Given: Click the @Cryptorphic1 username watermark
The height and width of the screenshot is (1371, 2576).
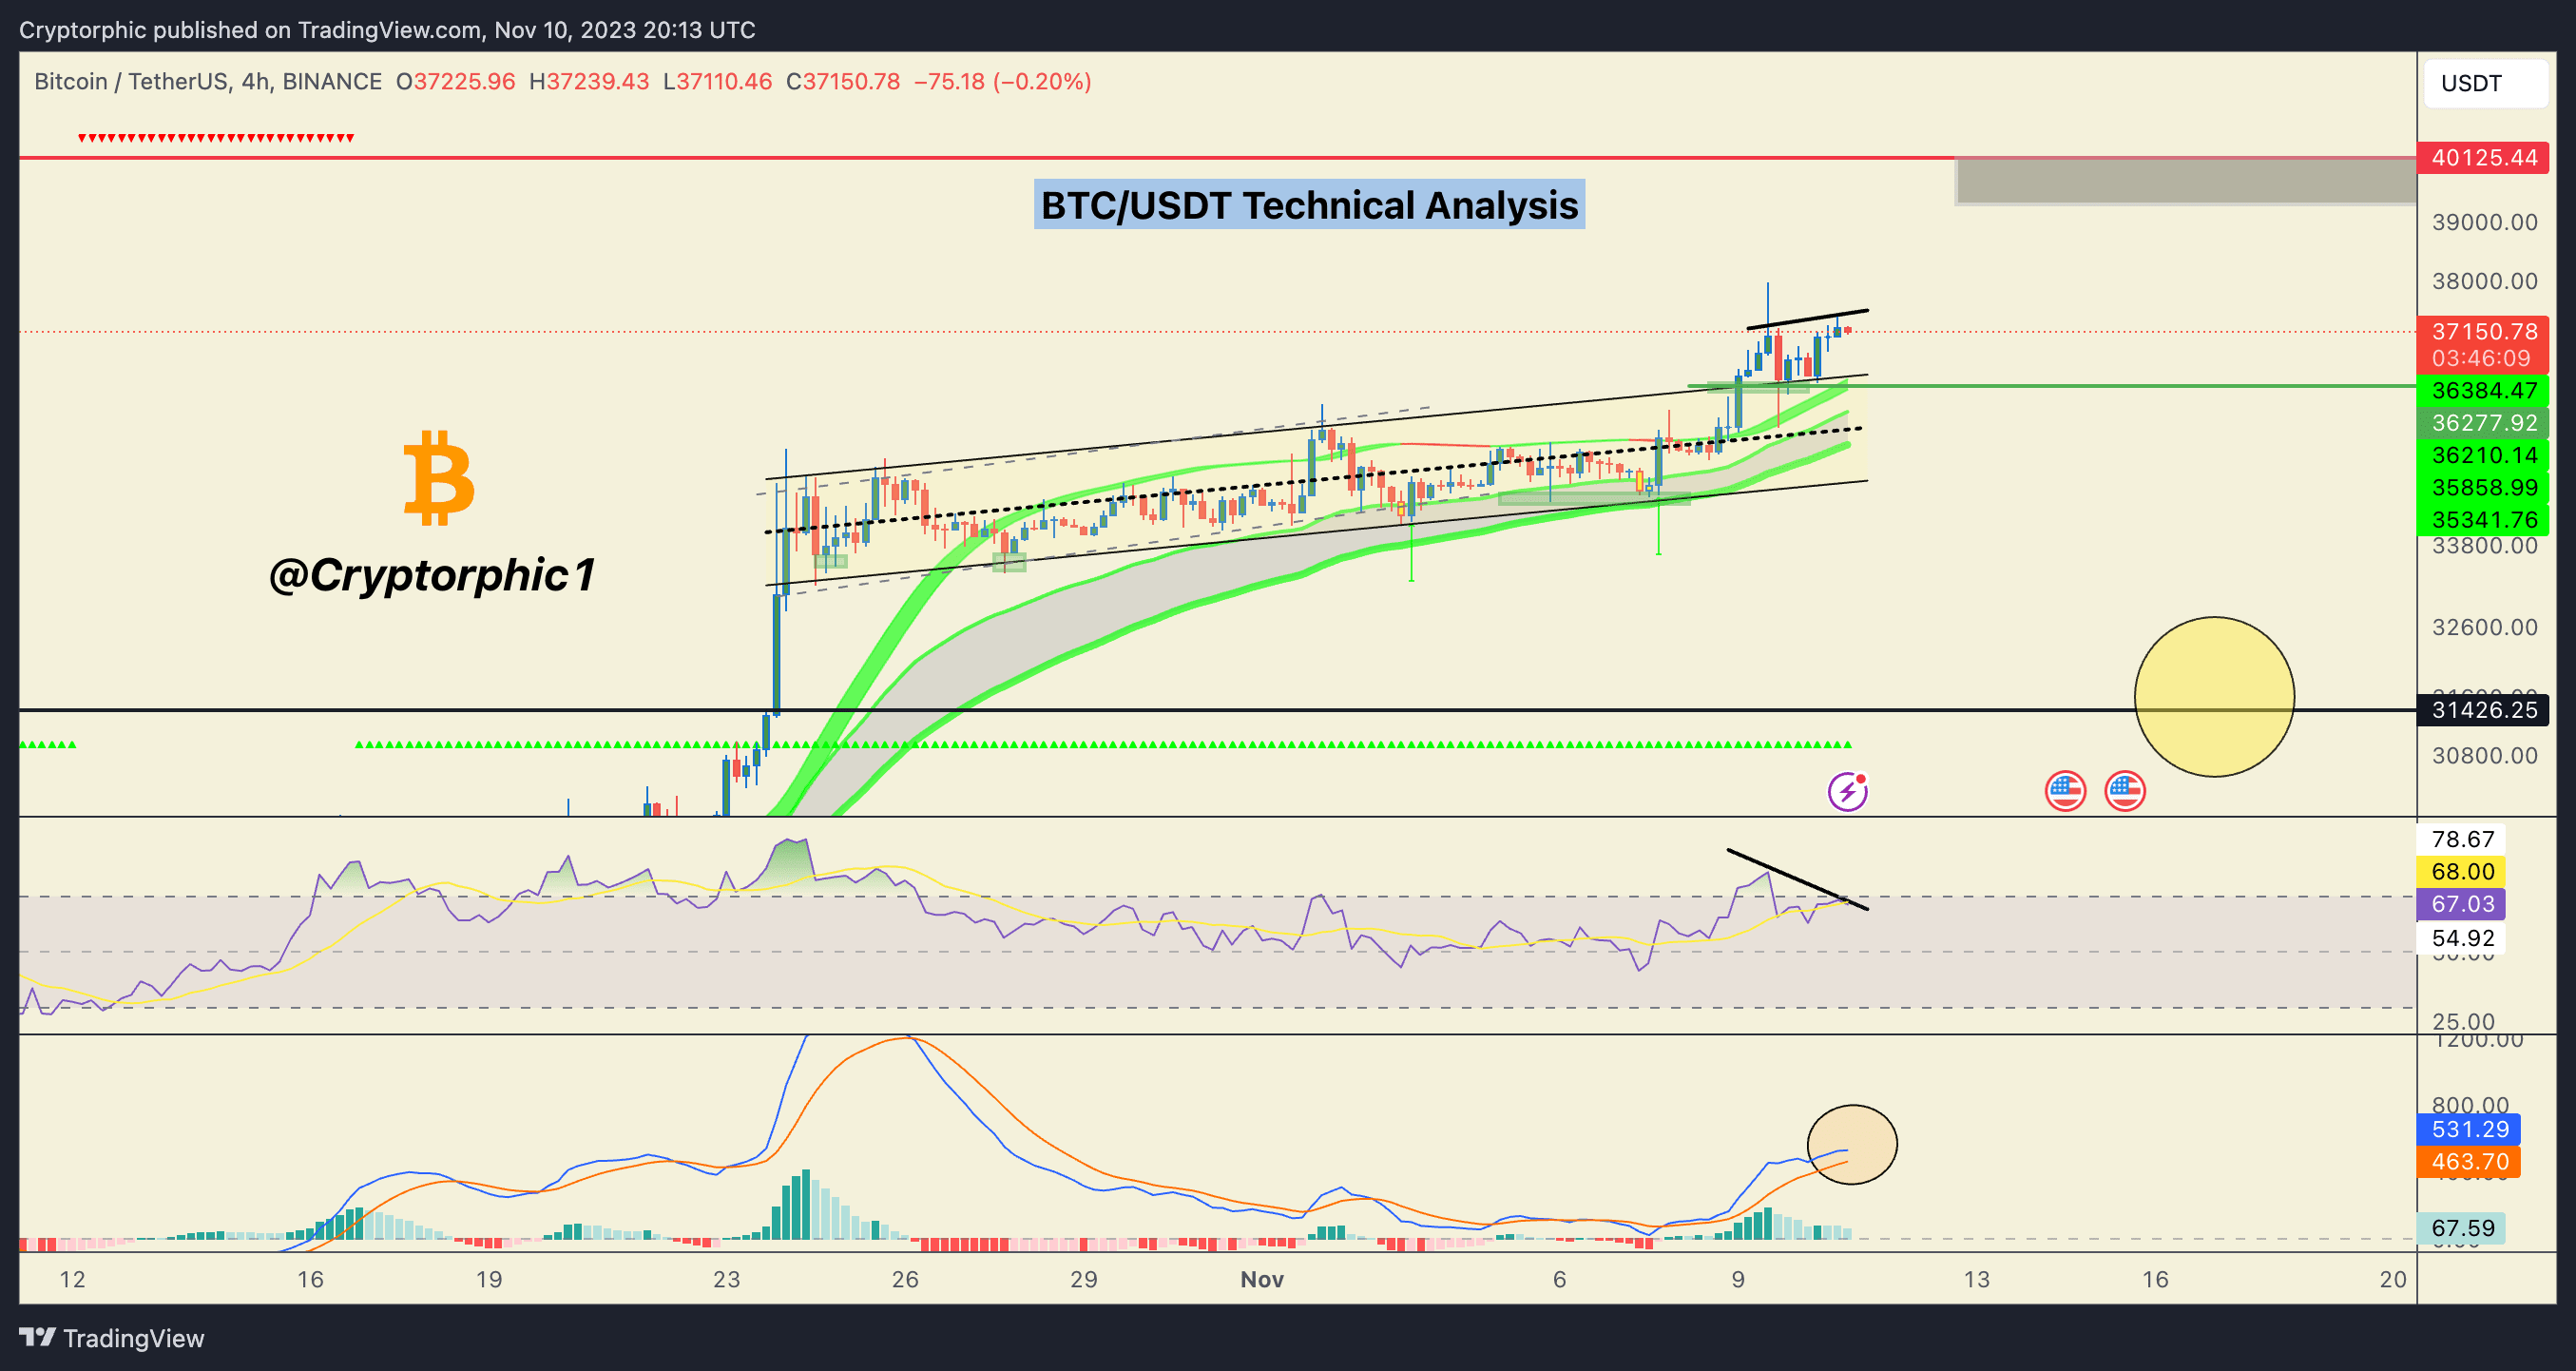Looking at the screenshot, I should 432,575.
